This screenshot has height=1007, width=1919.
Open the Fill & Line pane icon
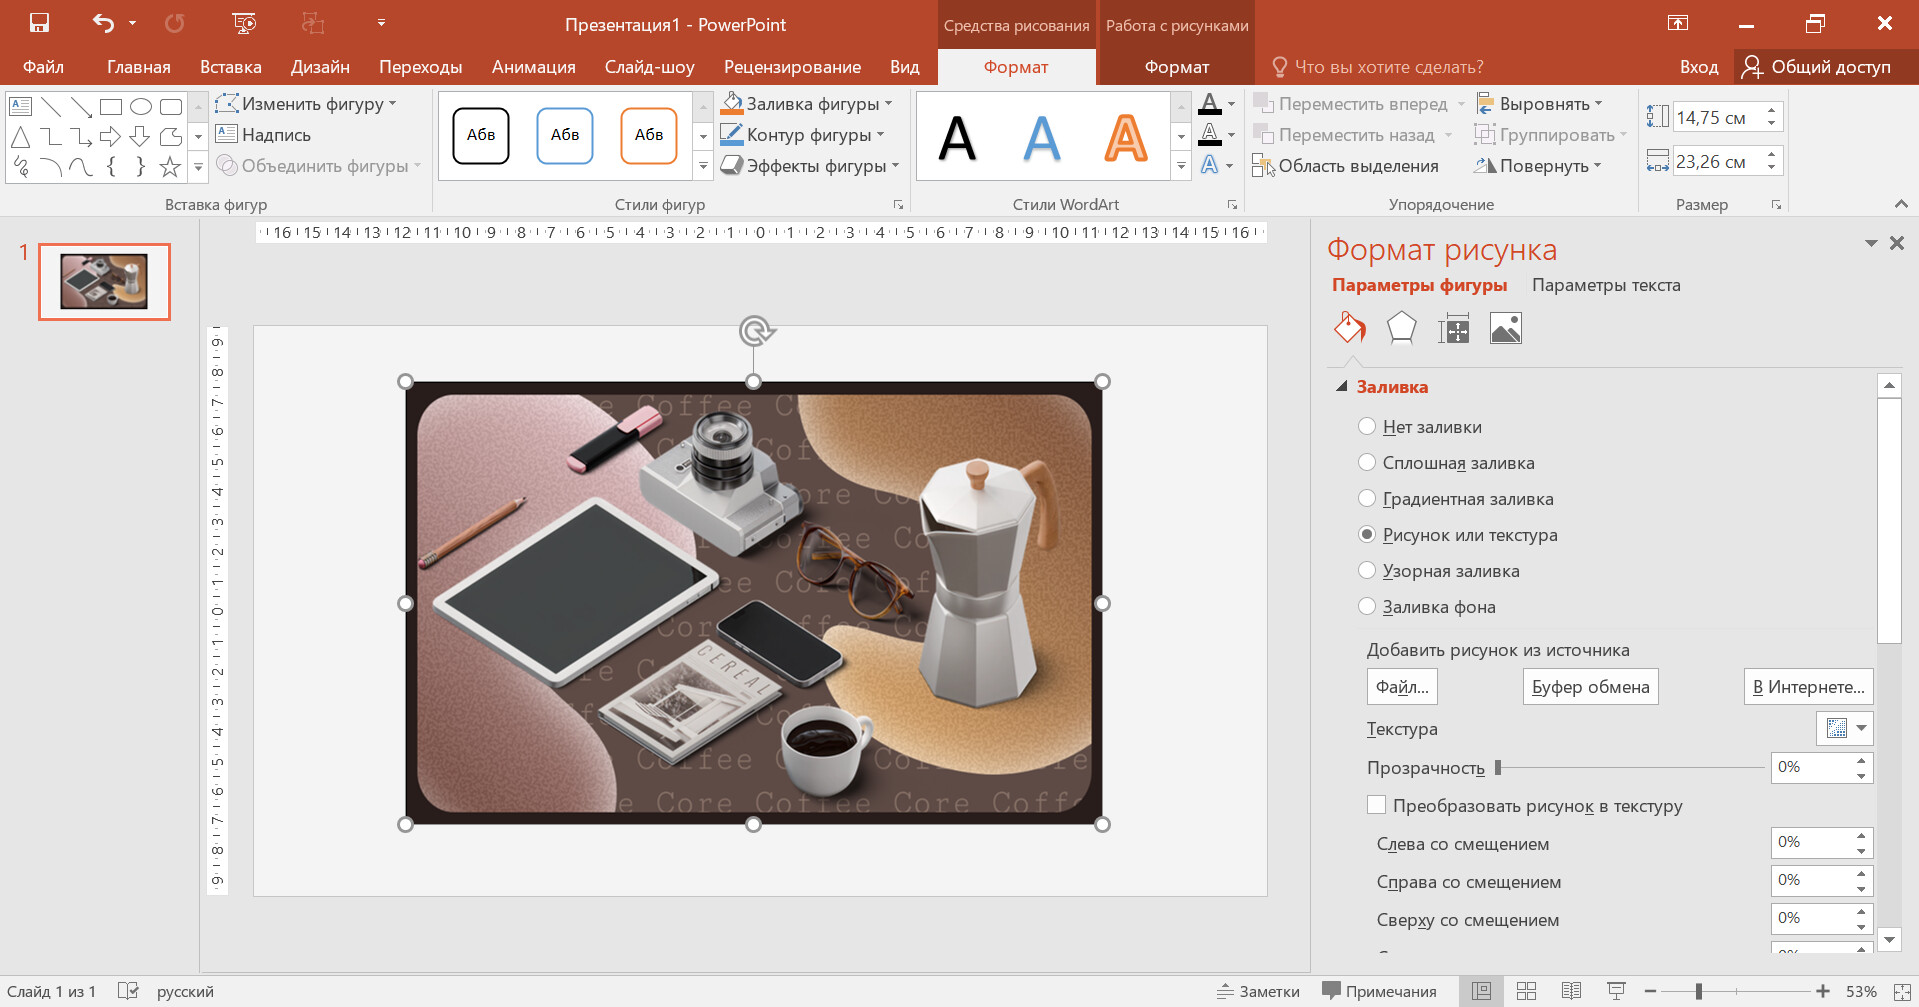click(1349, 328)
